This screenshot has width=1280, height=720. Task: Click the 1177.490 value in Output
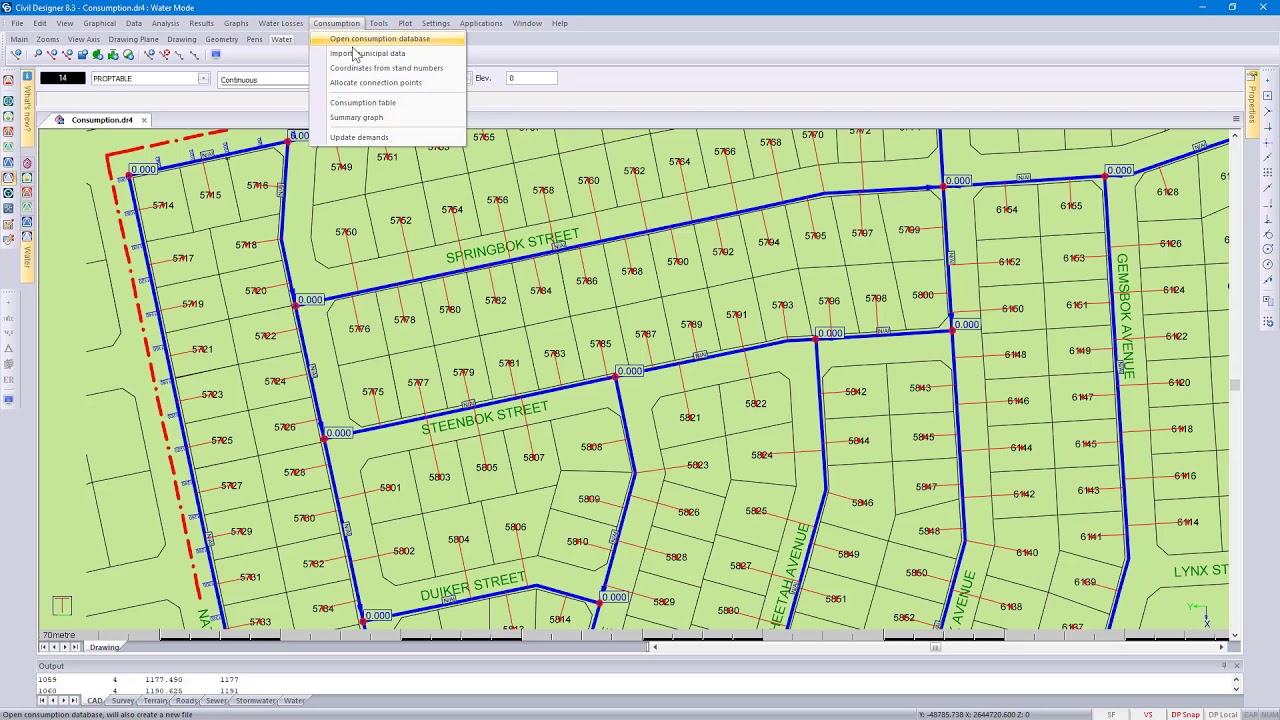click(163, 679)
